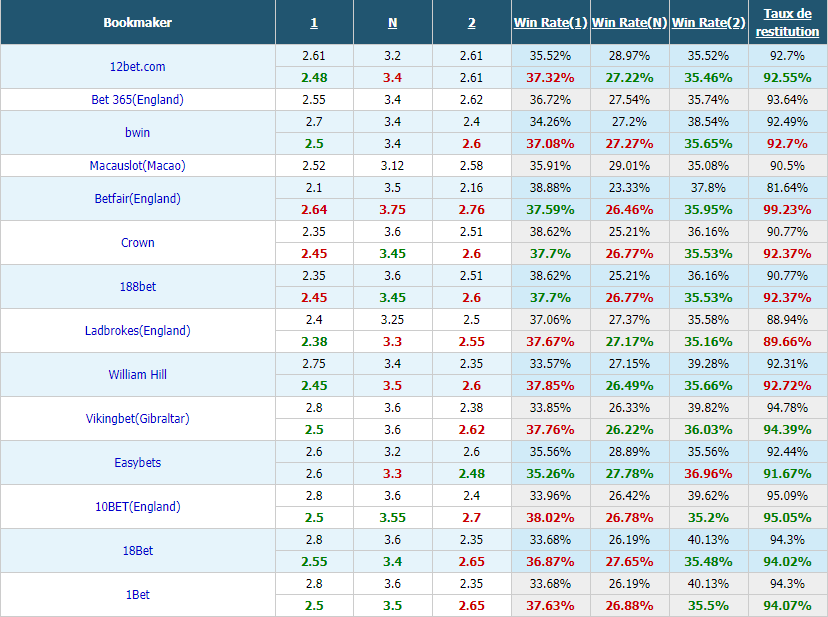The width and height of the screenshot is (828, 617).
Task: Open Ladbrokes(England) bookmaker link
Action: [x=137, y=331]
